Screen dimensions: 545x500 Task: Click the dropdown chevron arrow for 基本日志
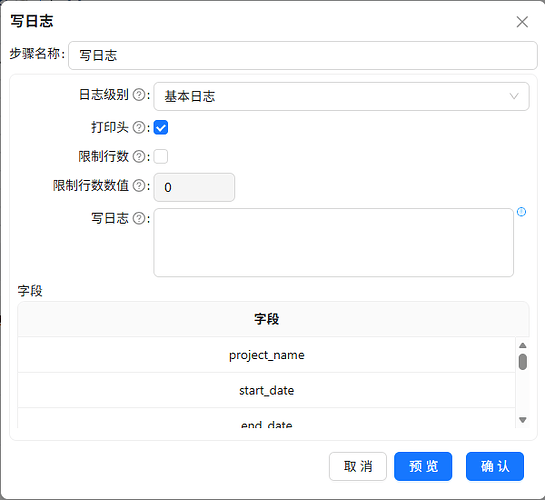(514, 96)
